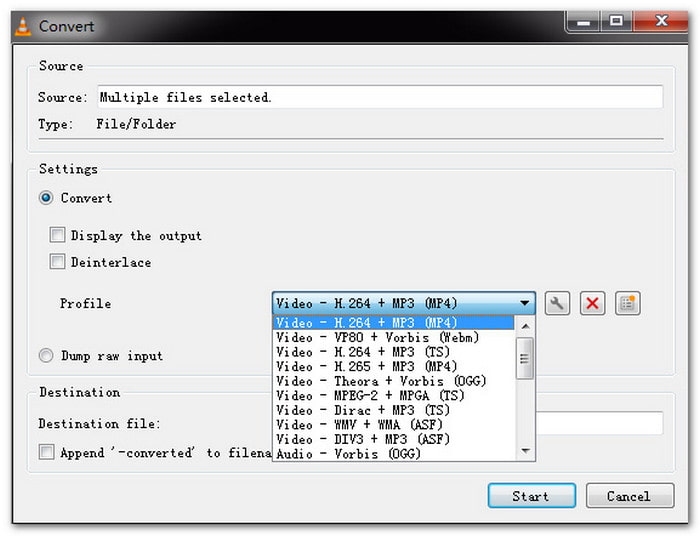Select the Dump raw input option
Viewport: 700px width, 536px height.
pyautogui.click(x=46, y=356)
